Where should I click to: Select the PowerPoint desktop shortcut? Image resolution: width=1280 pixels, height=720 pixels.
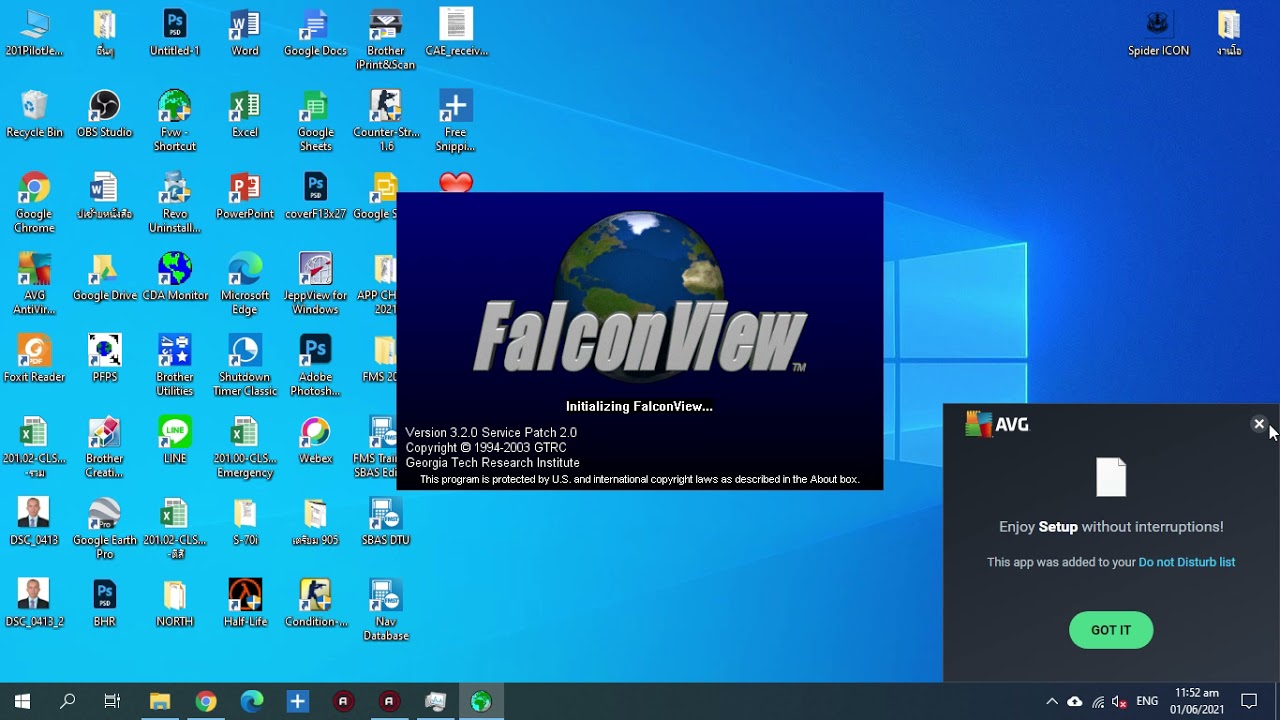pos(244,195)
